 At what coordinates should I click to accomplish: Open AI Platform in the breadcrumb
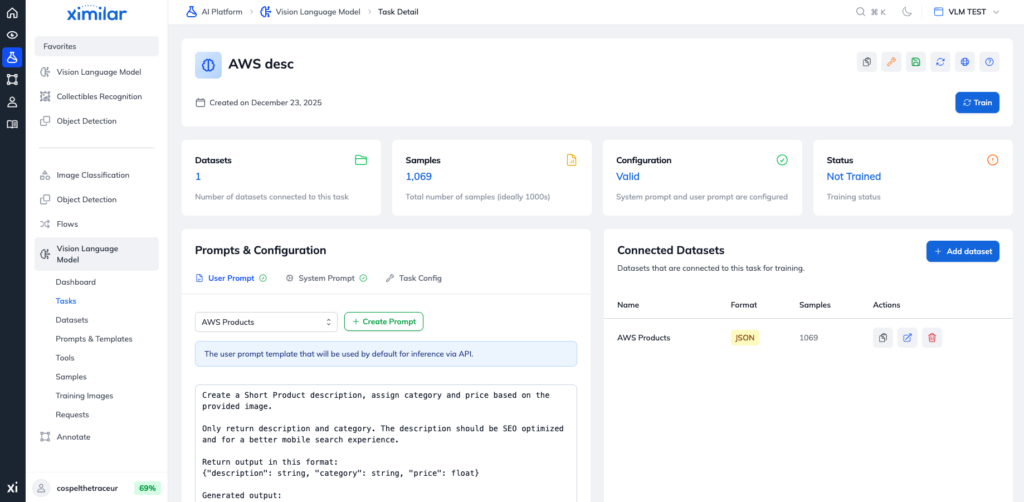(x=216, y=12)
